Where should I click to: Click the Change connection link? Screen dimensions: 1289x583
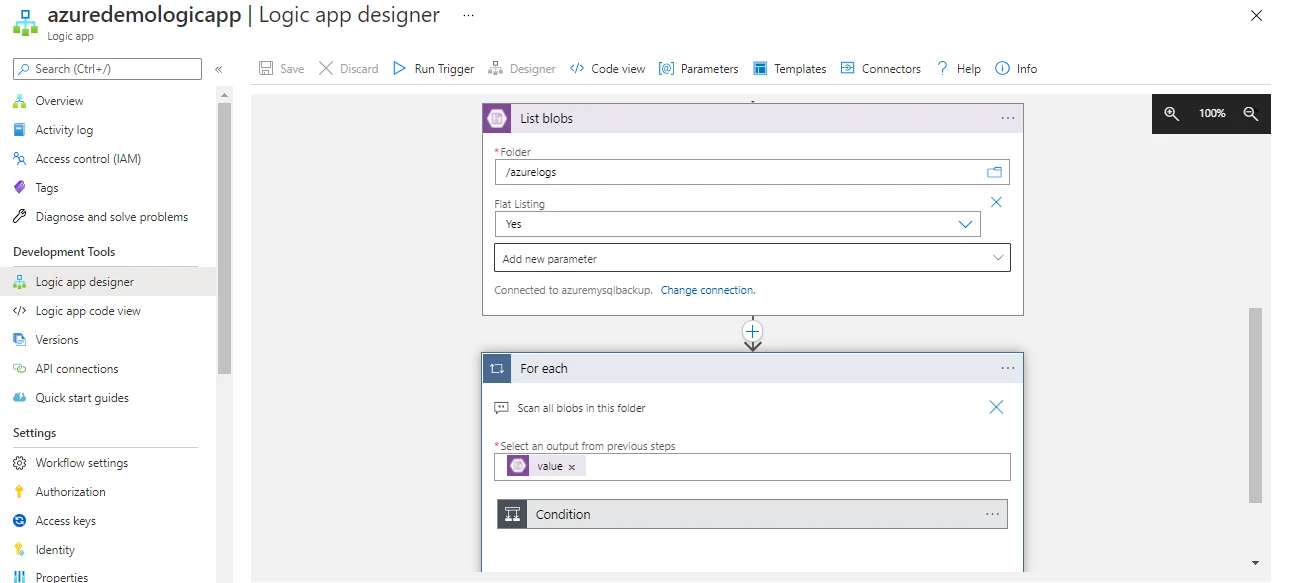click(708, 289)
